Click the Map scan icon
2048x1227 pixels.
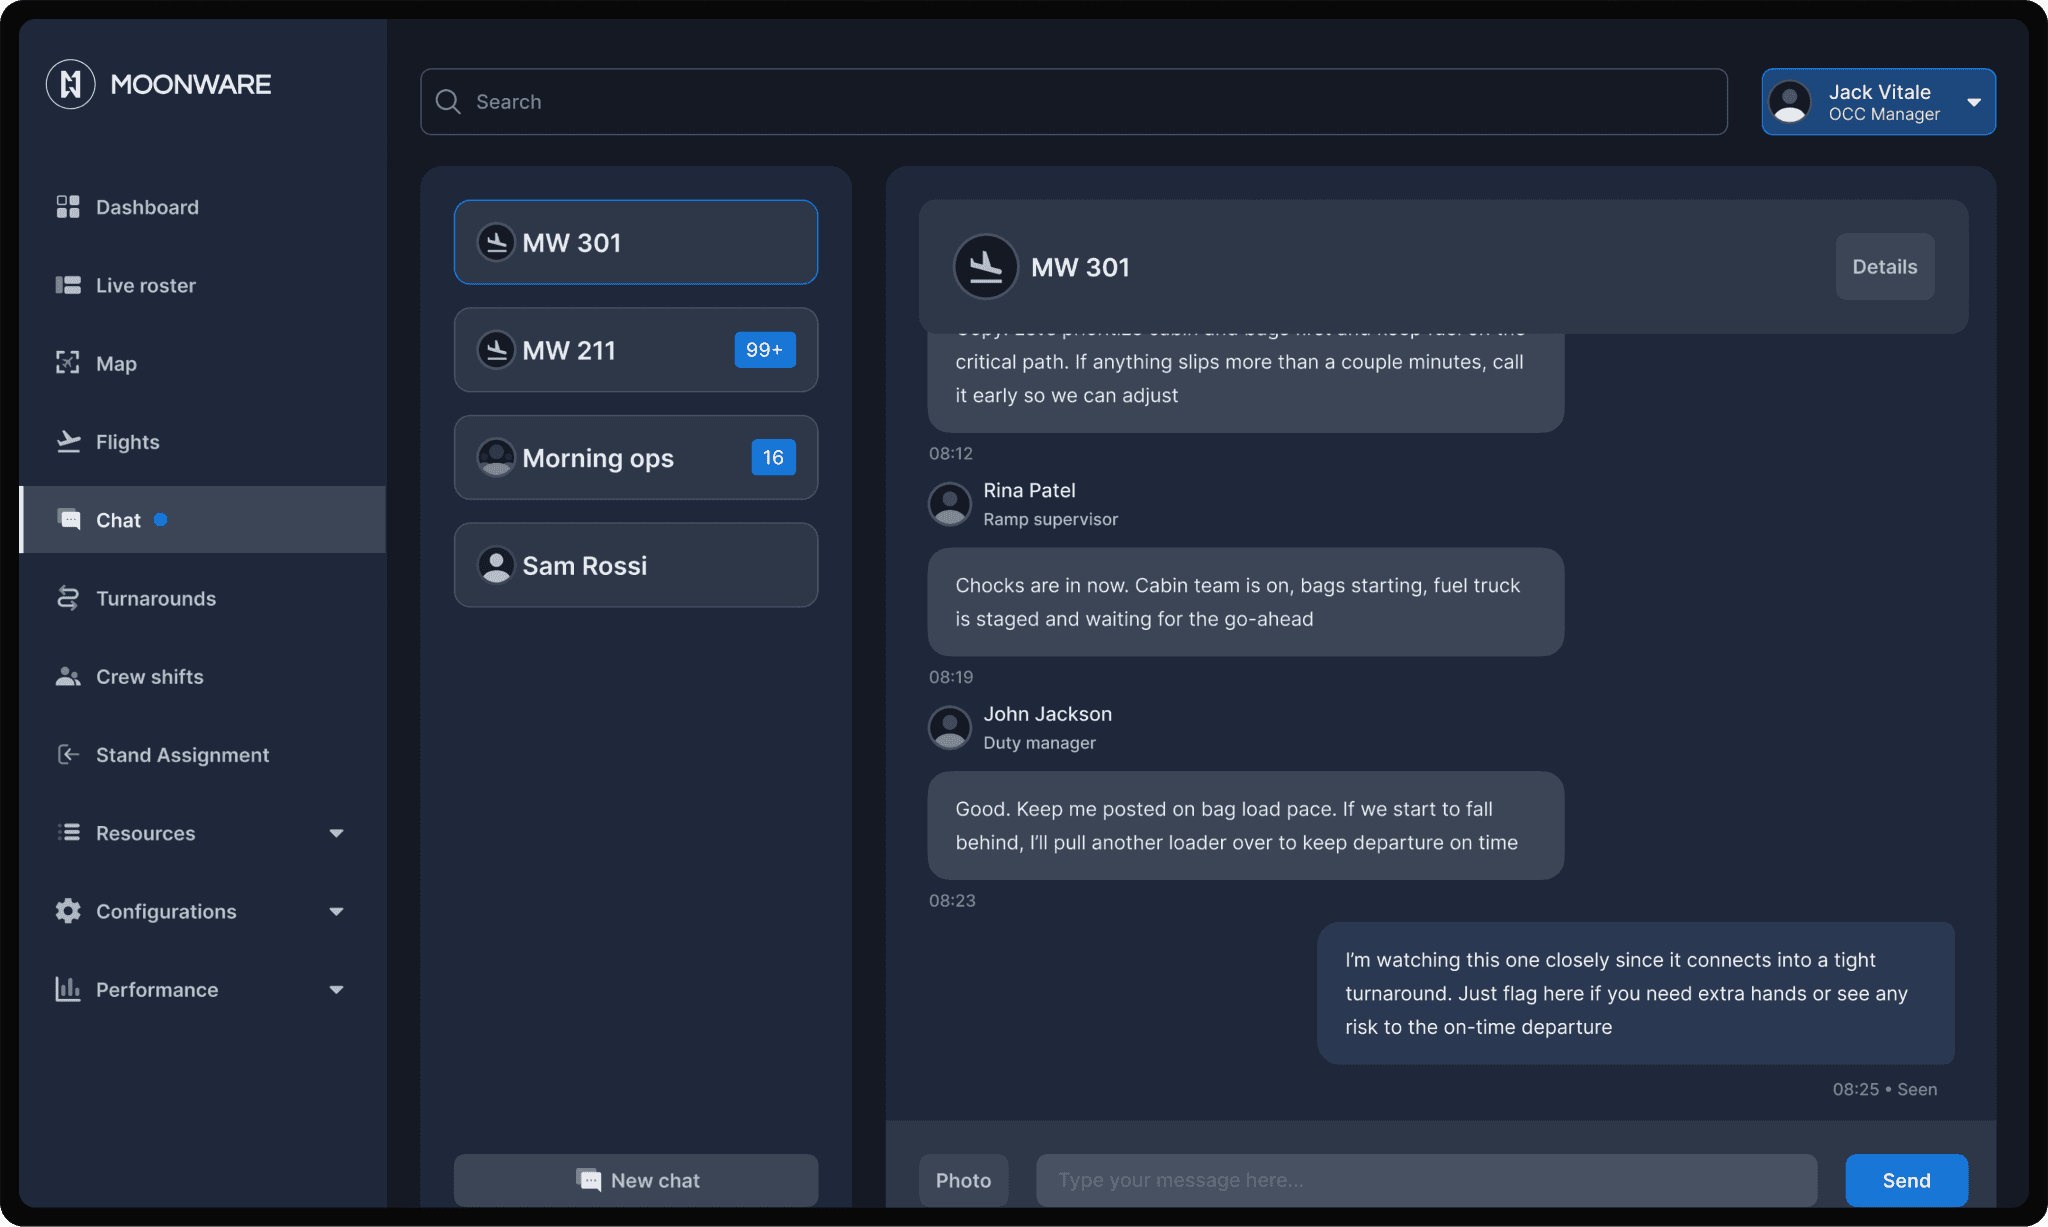[68, 363]
